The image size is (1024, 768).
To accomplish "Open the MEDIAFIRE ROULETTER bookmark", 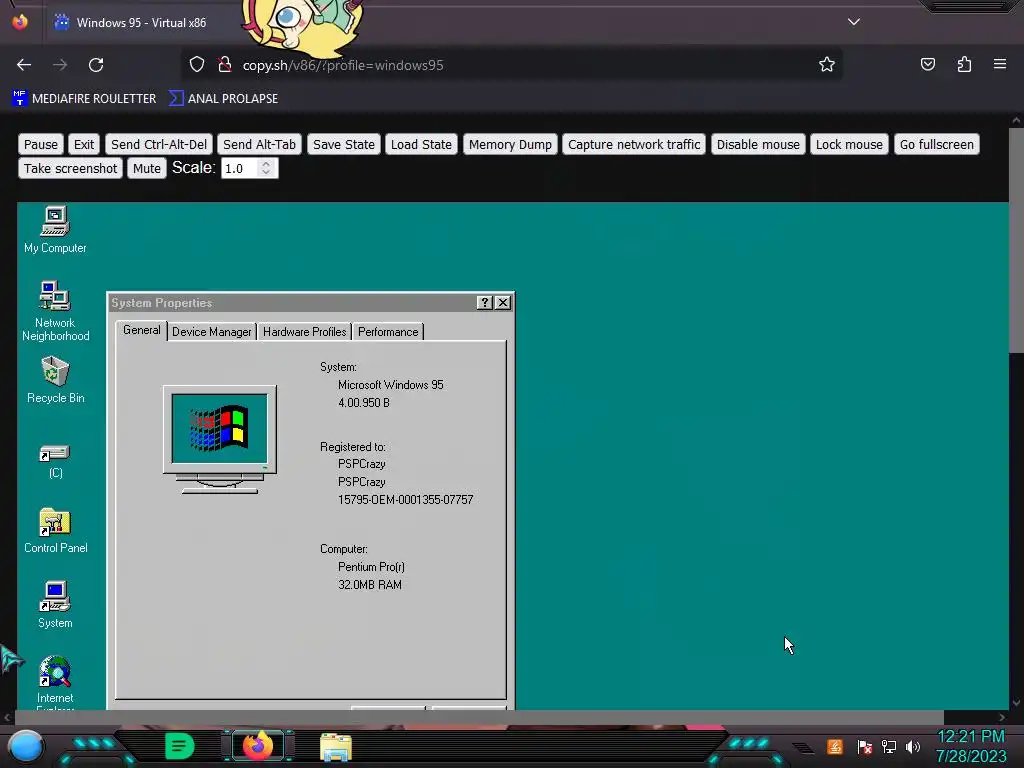I will [x=84, y=99].
